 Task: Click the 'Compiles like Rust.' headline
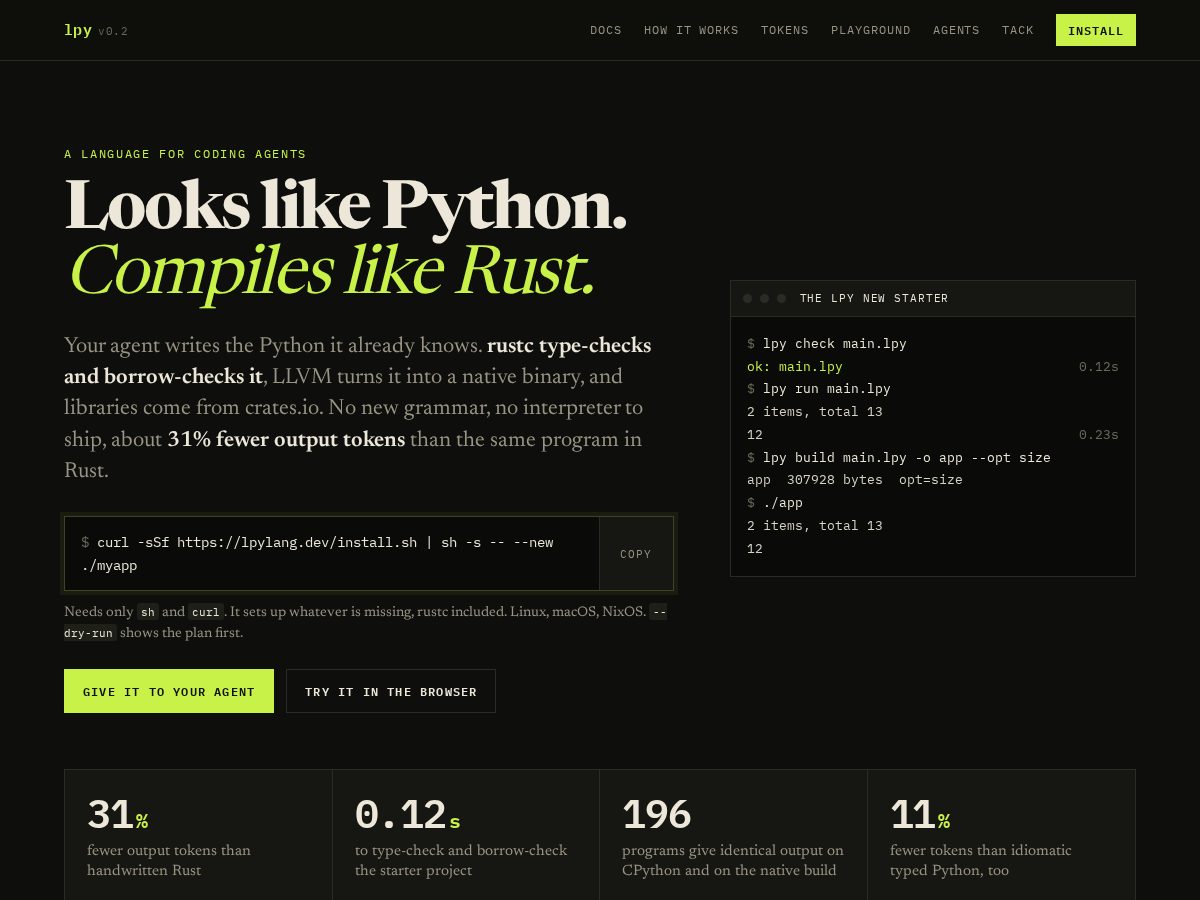(x=333, y=271)
